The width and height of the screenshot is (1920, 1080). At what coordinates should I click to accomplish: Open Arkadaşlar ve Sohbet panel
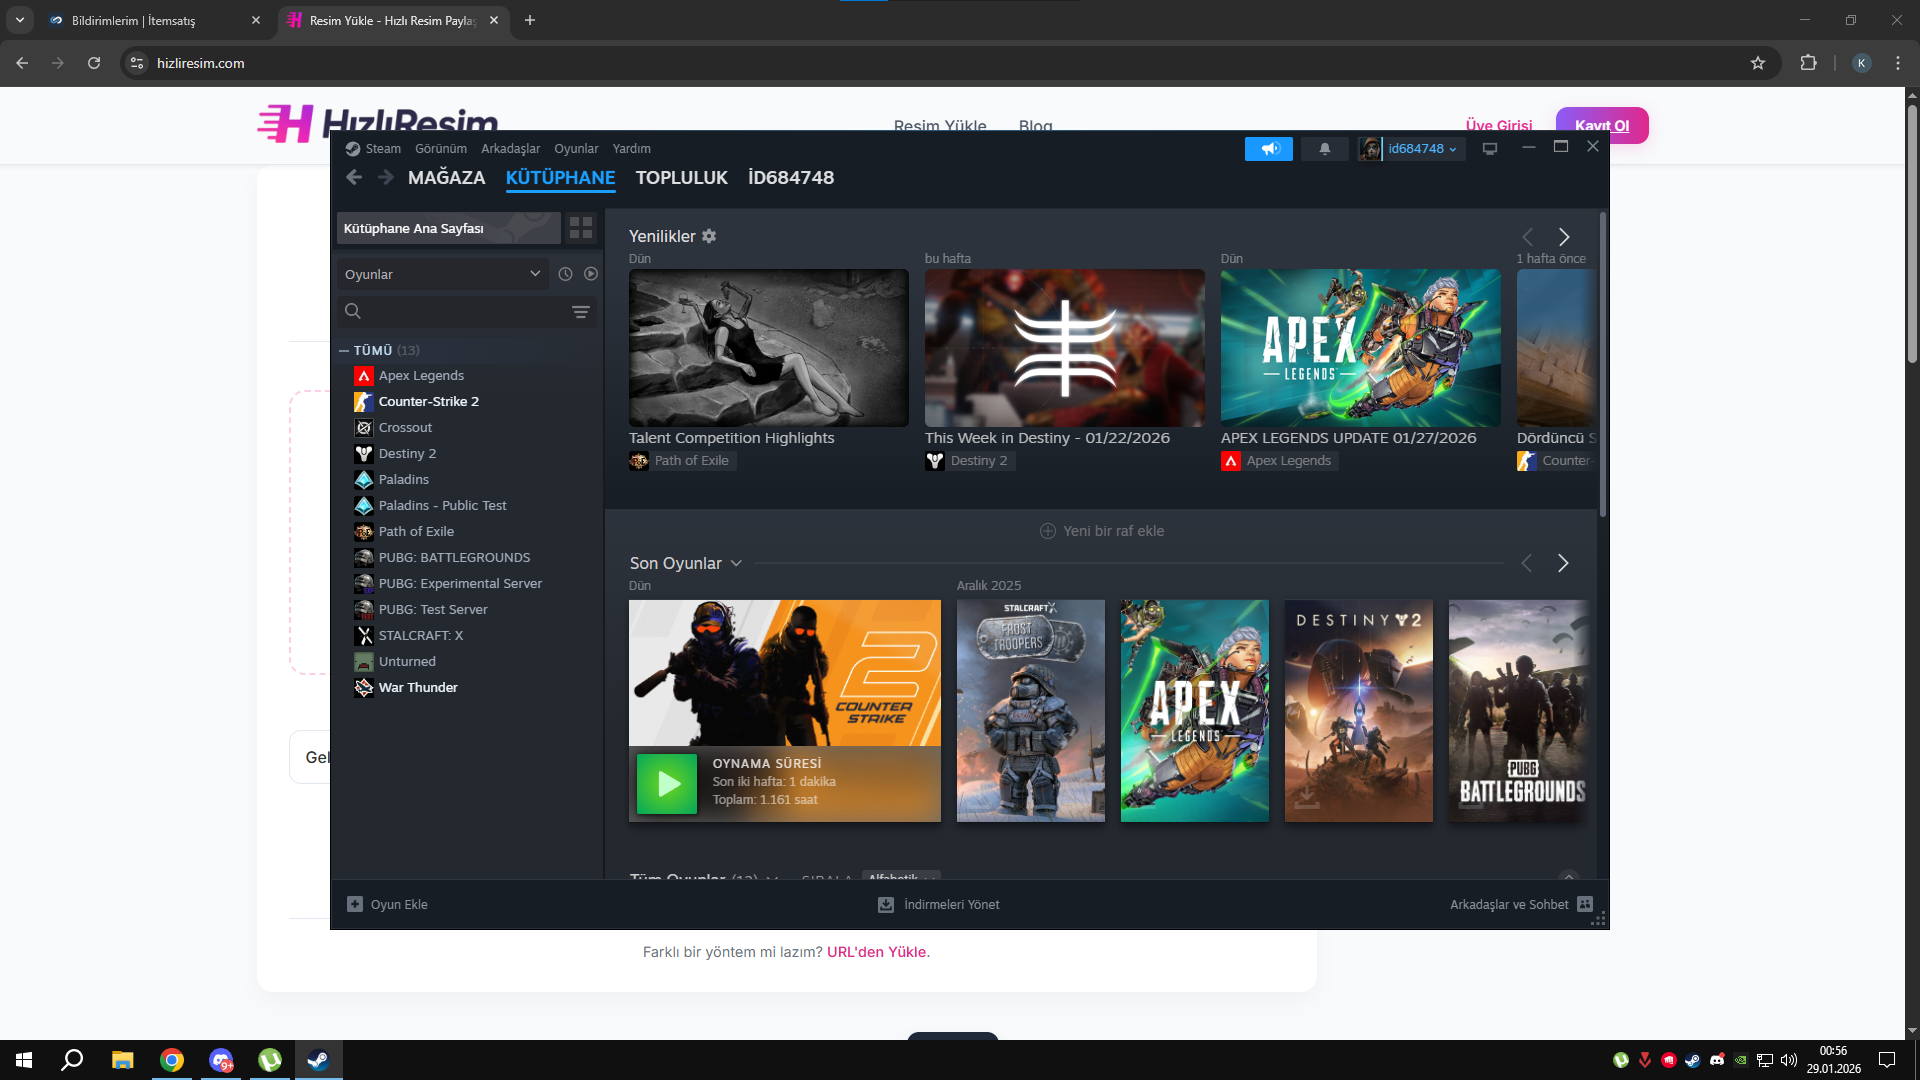(x=1521, y=905)
